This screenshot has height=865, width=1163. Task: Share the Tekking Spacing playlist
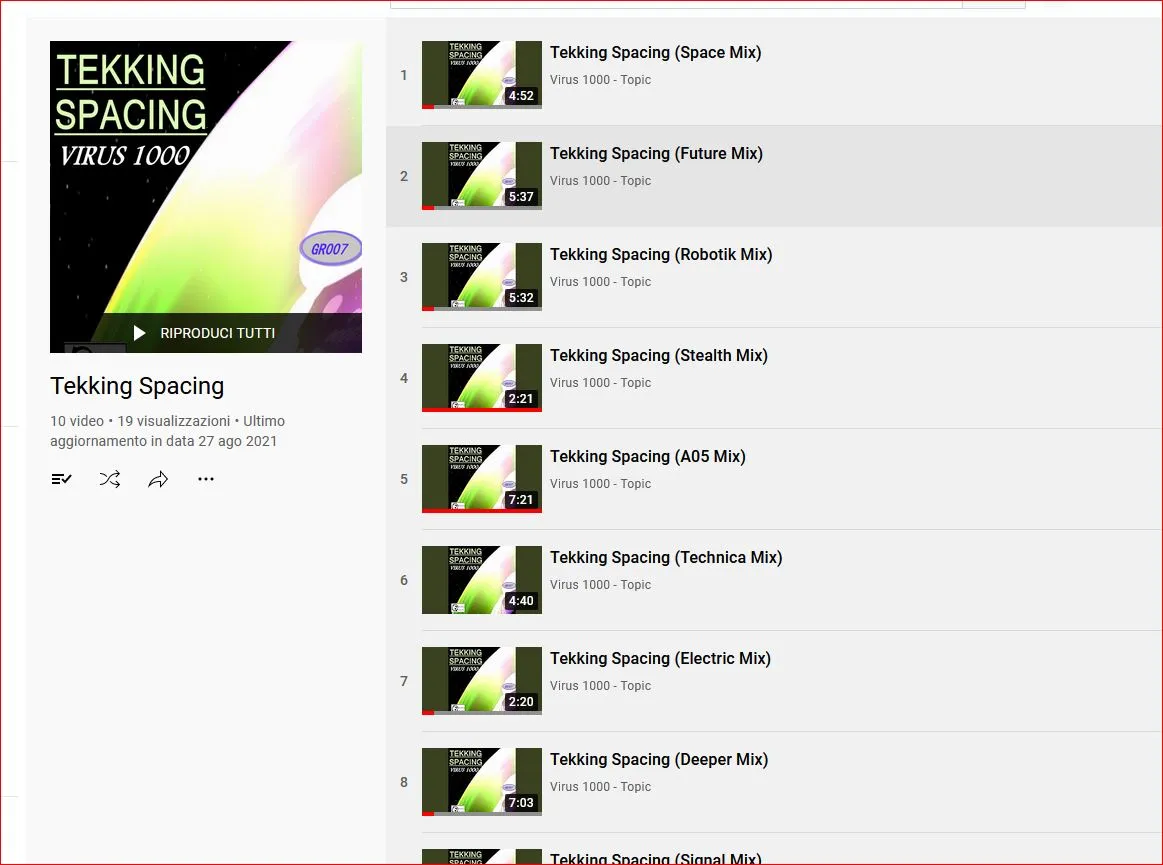coord(158,479)
